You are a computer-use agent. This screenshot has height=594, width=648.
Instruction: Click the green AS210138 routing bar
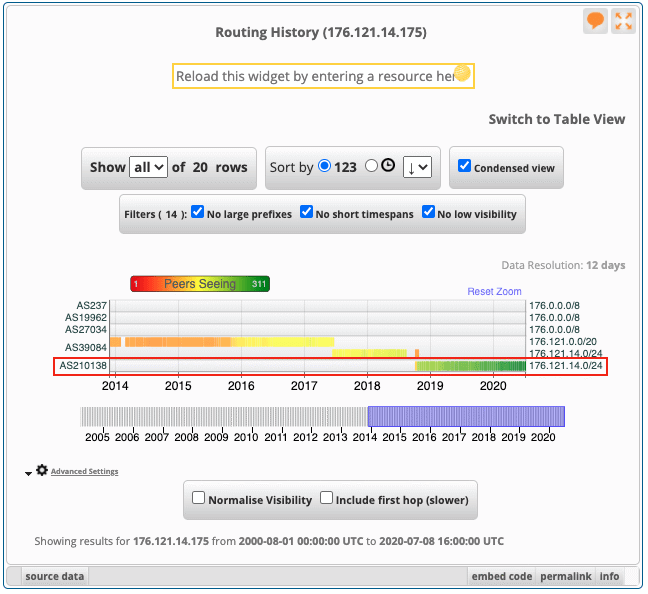click(470, 366)
